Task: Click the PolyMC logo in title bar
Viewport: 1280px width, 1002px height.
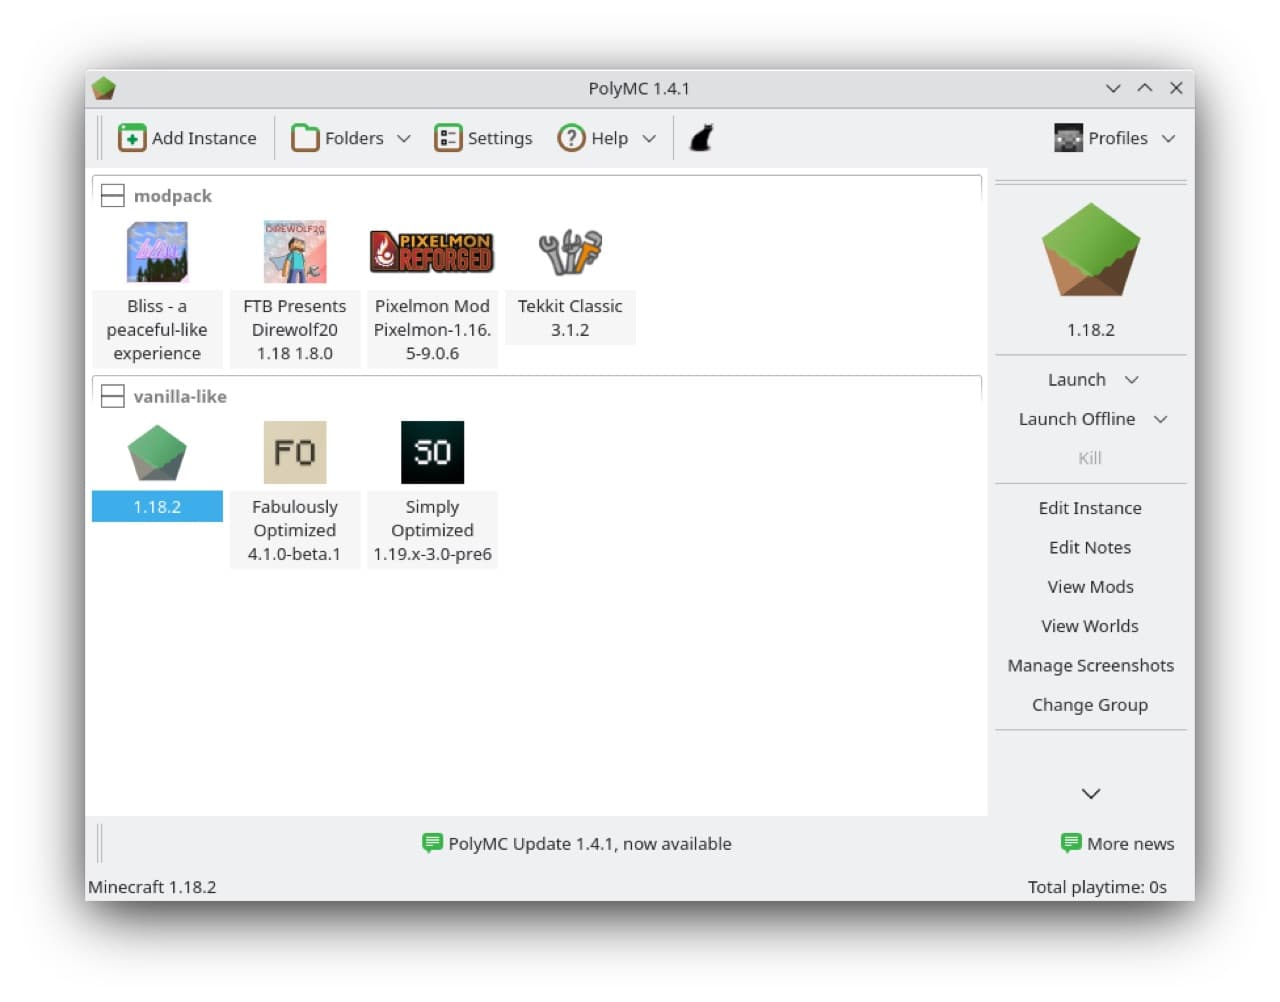Action: click(x=104, y=89)
